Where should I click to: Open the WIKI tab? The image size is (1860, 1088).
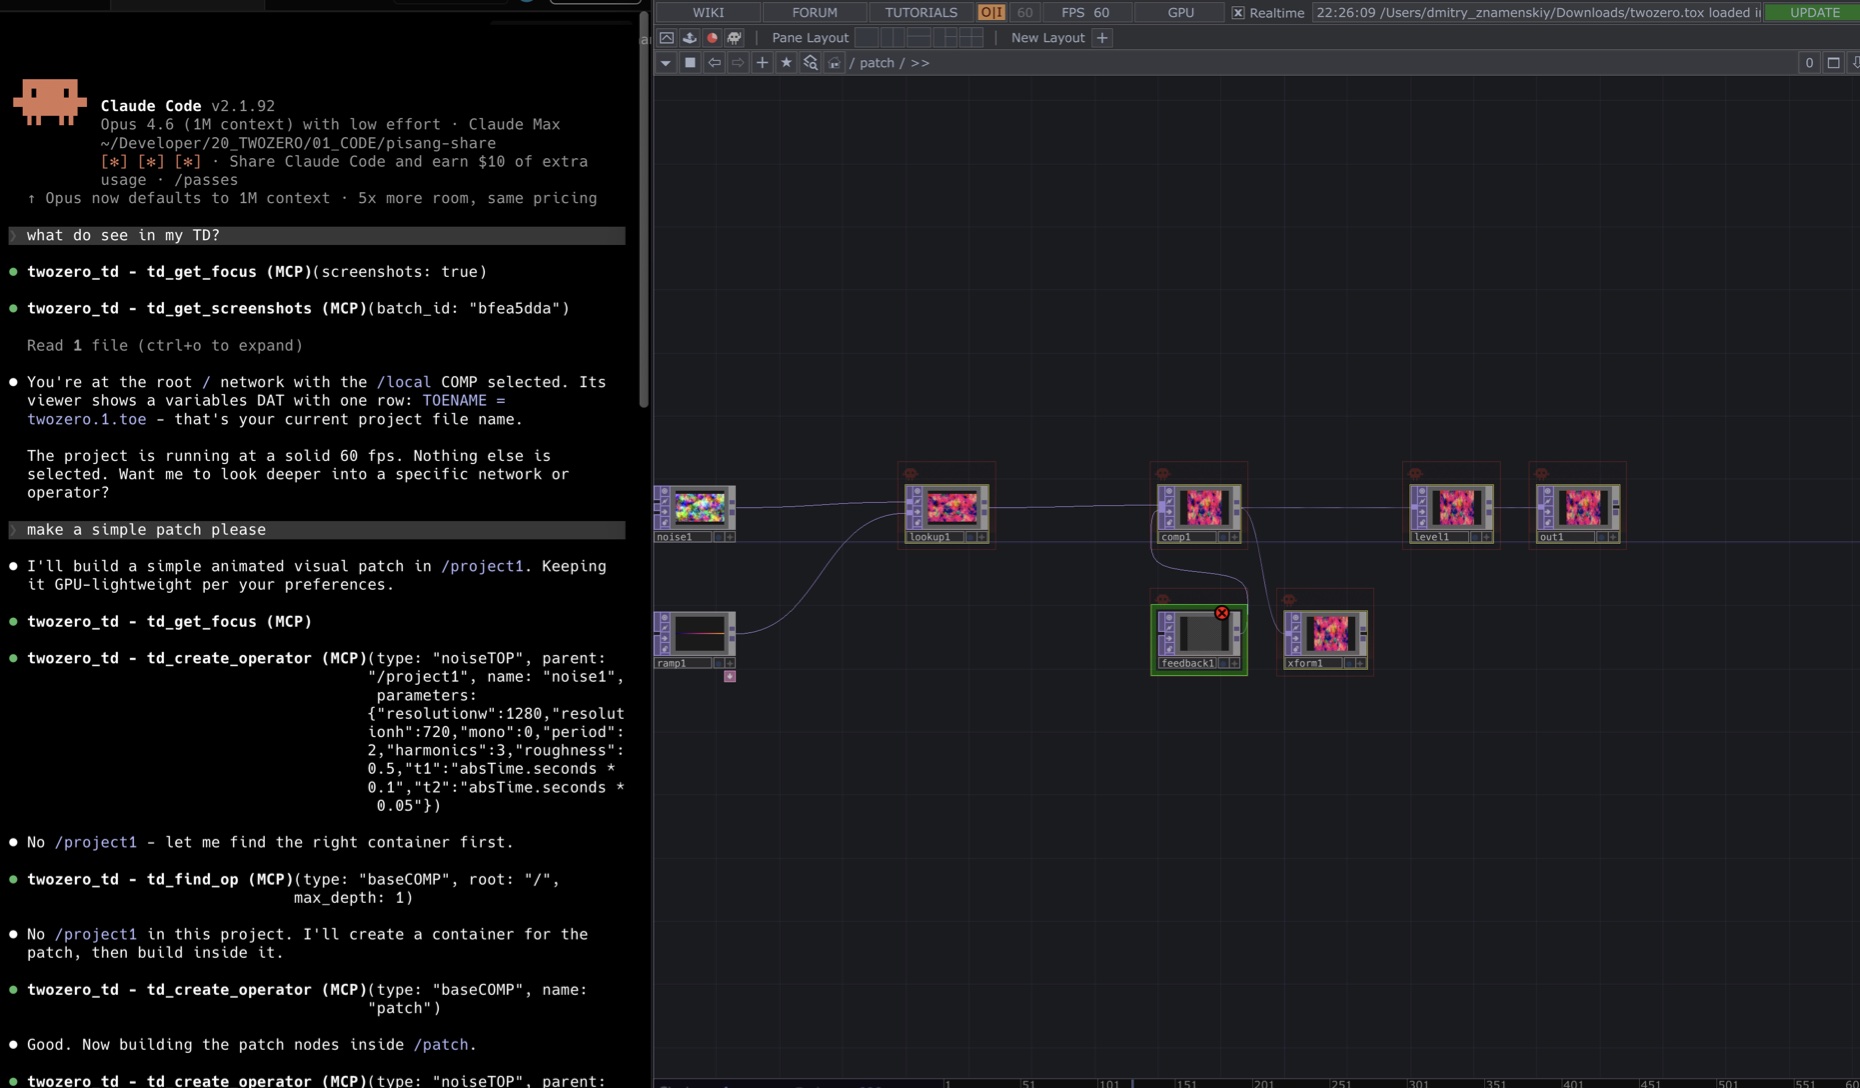click(708, 13)
